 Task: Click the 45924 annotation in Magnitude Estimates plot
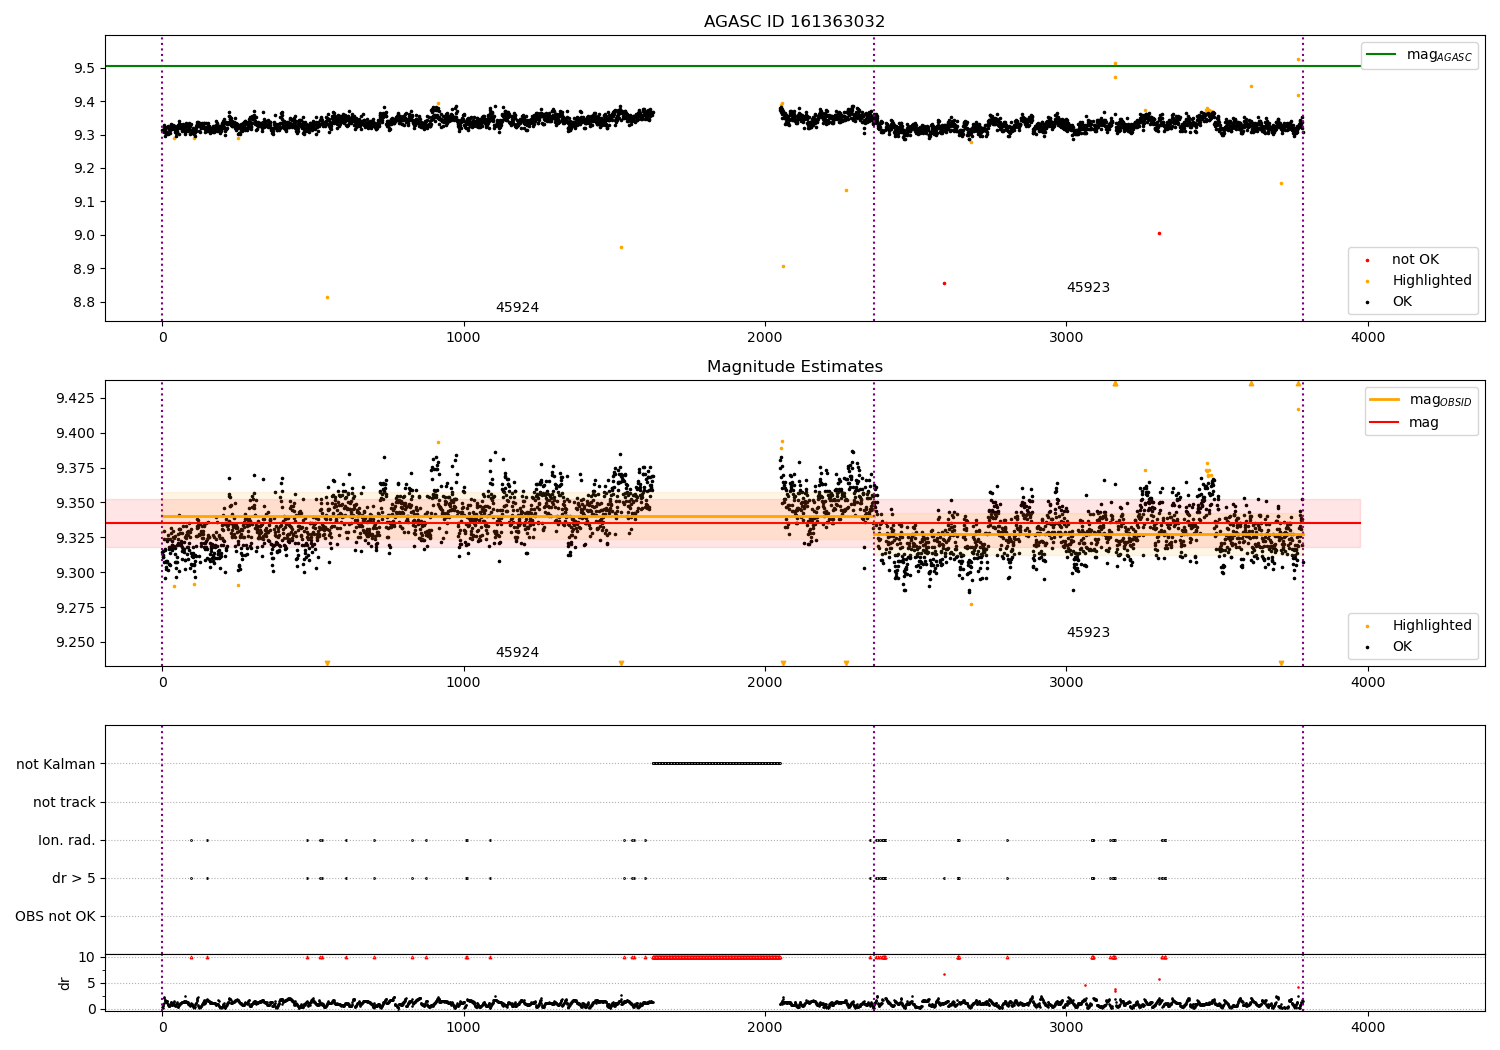tap(517, 653)
